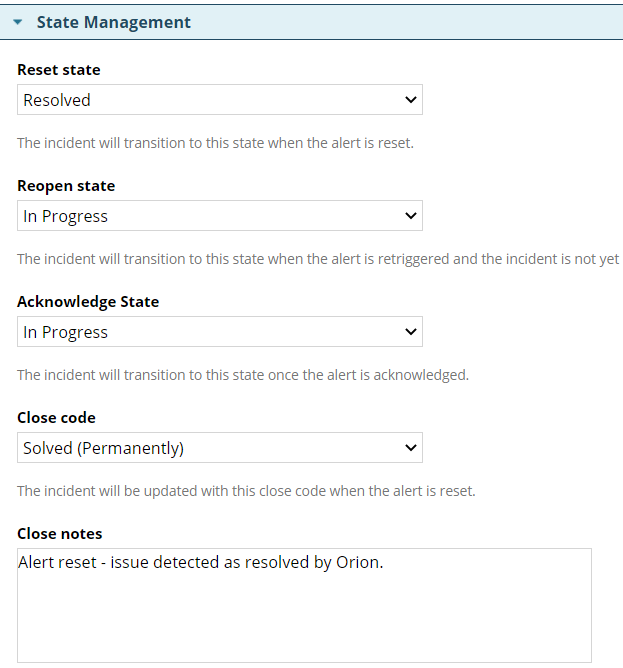This screenshot has height=668, width=623.
Task: Click the chevron arrow of Reopen state
Action: [x=410, y=216]
